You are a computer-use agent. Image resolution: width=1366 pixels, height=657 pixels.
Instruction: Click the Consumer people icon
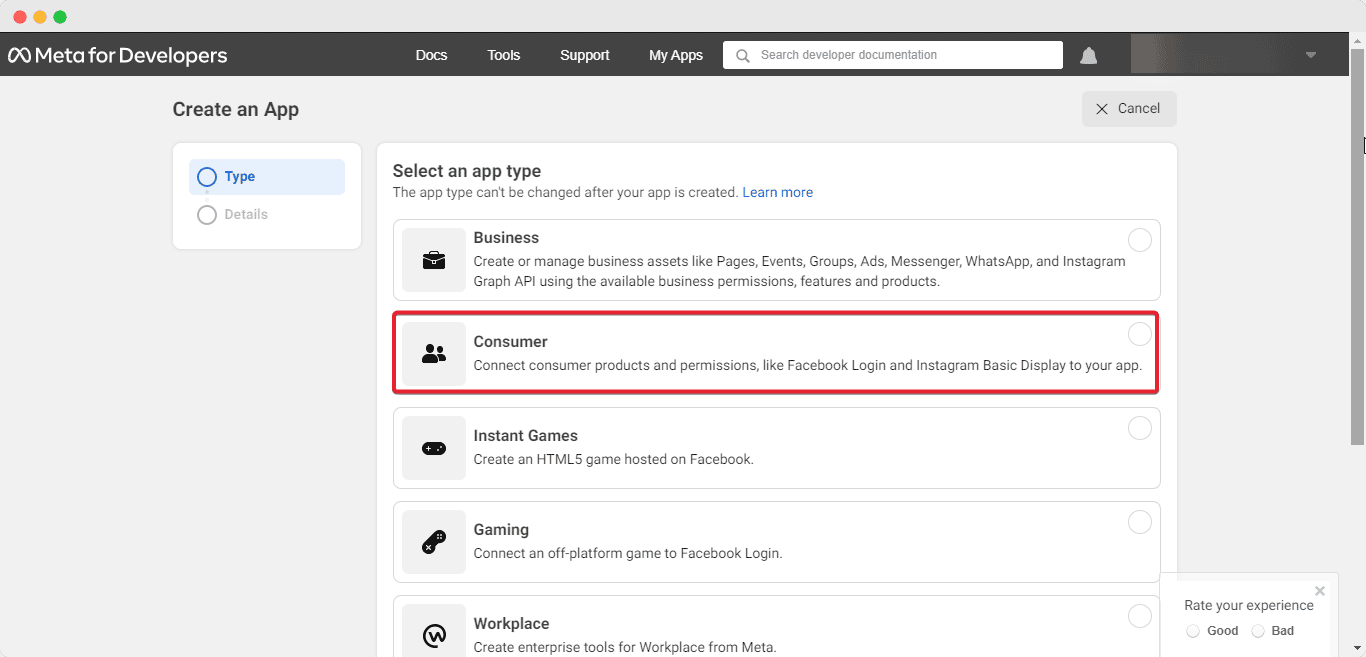[434, 354]
